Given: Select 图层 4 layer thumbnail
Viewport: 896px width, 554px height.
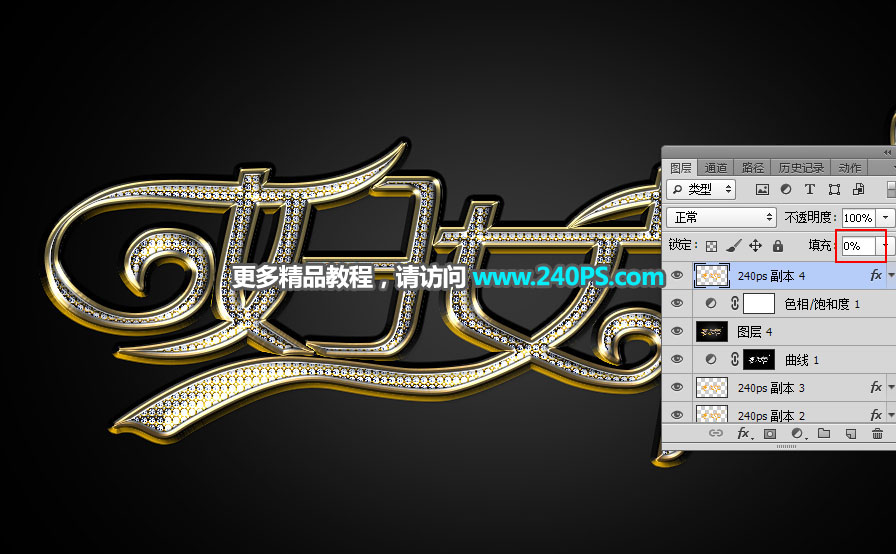Looking at the screenshot, I should click(x=711, y=331).
